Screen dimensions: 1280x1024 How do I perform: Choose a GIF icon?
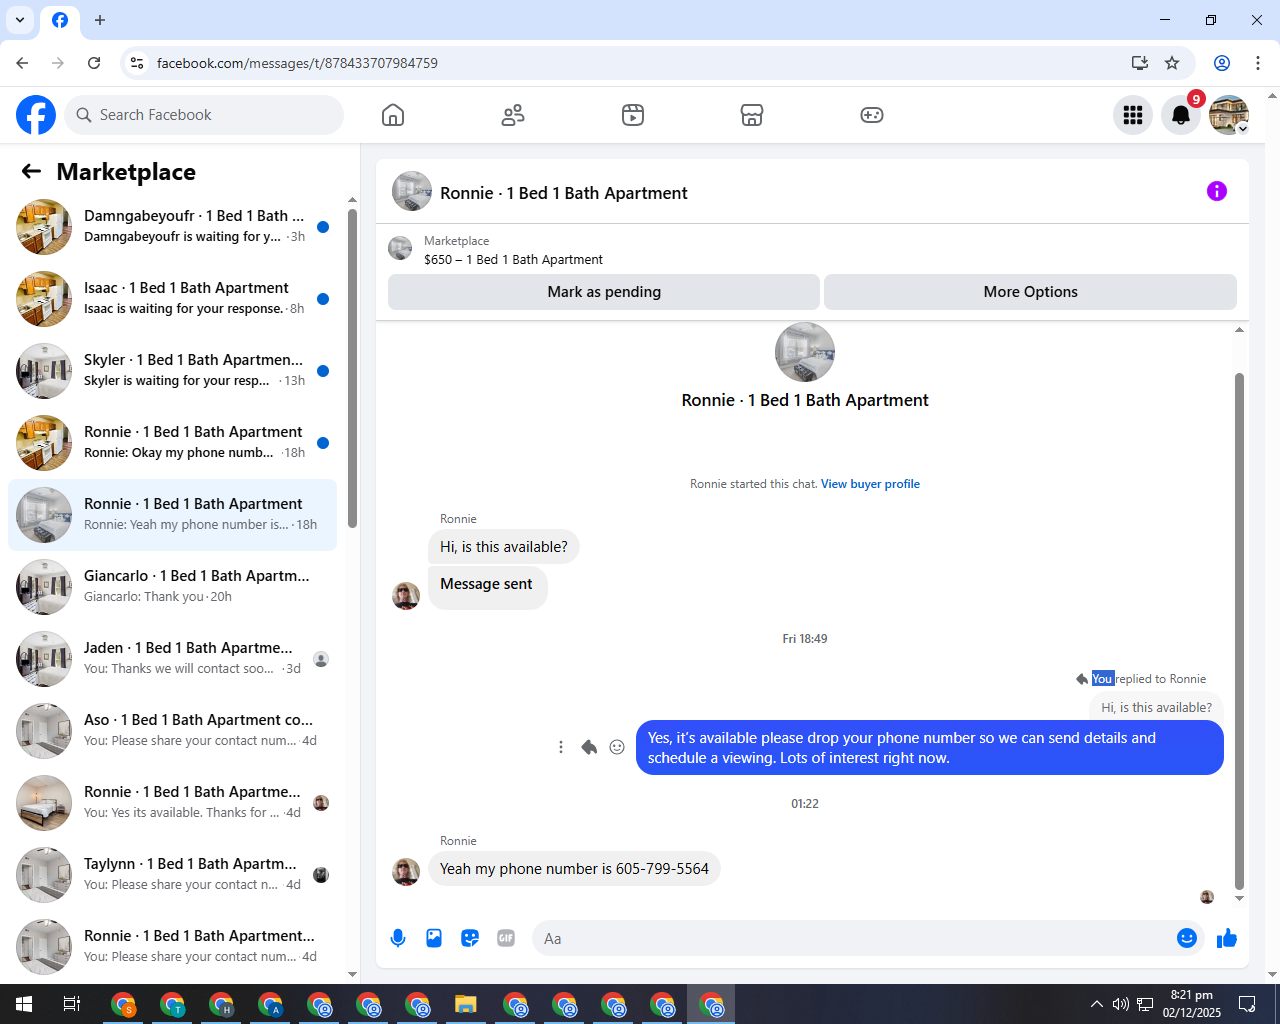(506, 938)
